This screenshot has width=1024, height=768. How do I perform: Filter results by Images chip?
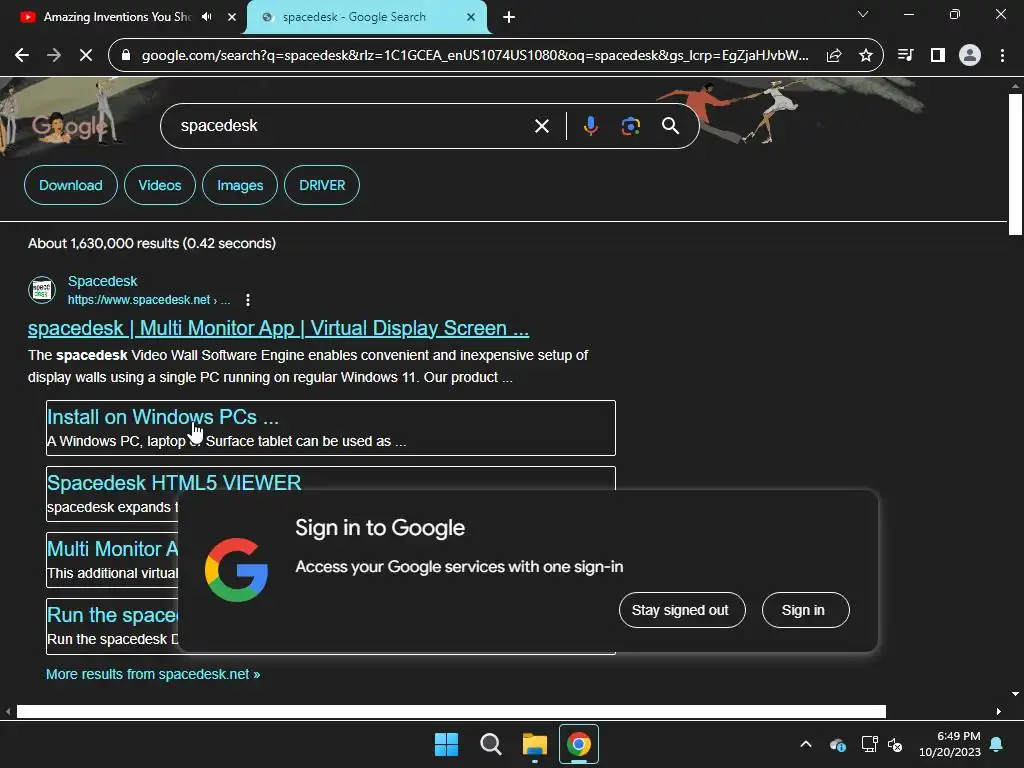240,185
